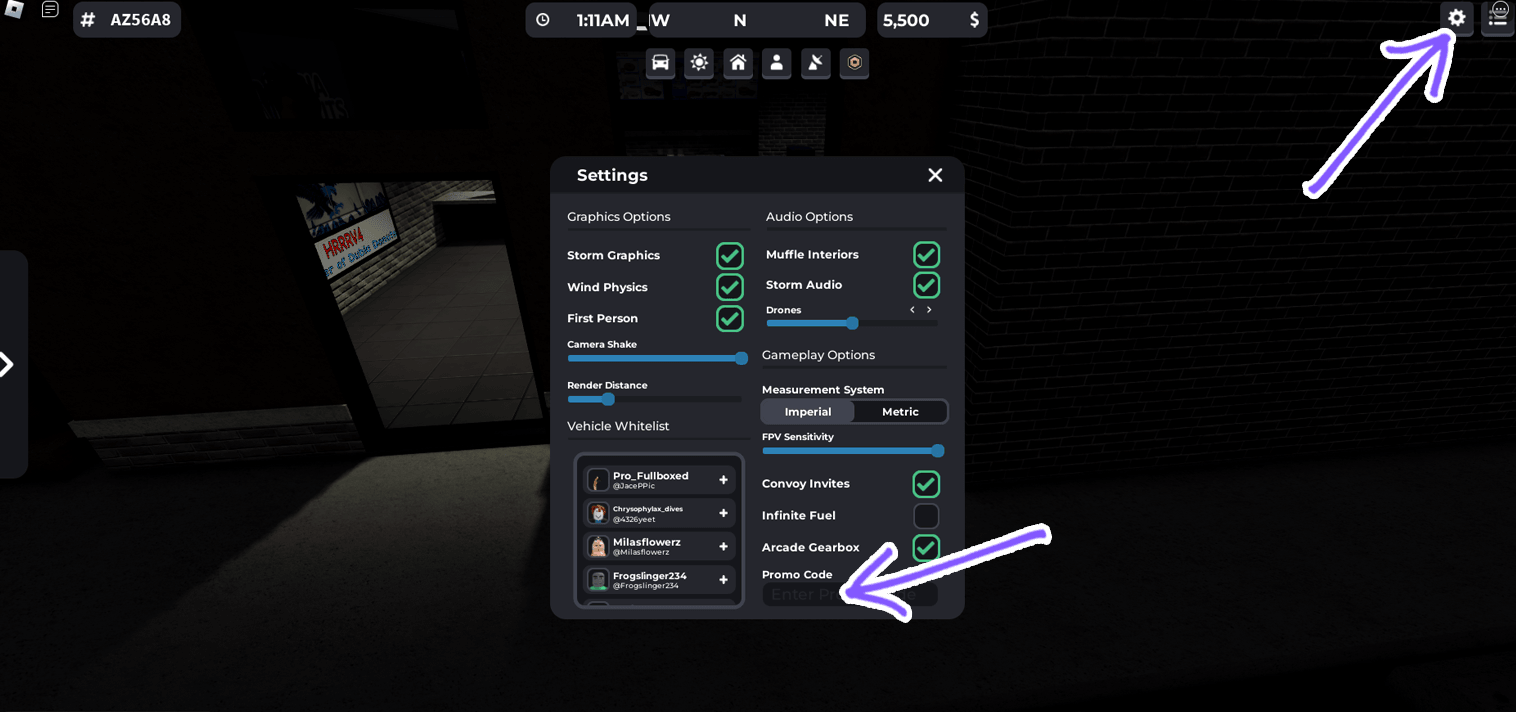Click the Drones right arrow
Viewport: 1516px width, 712px height.
(x=929, y=310)
